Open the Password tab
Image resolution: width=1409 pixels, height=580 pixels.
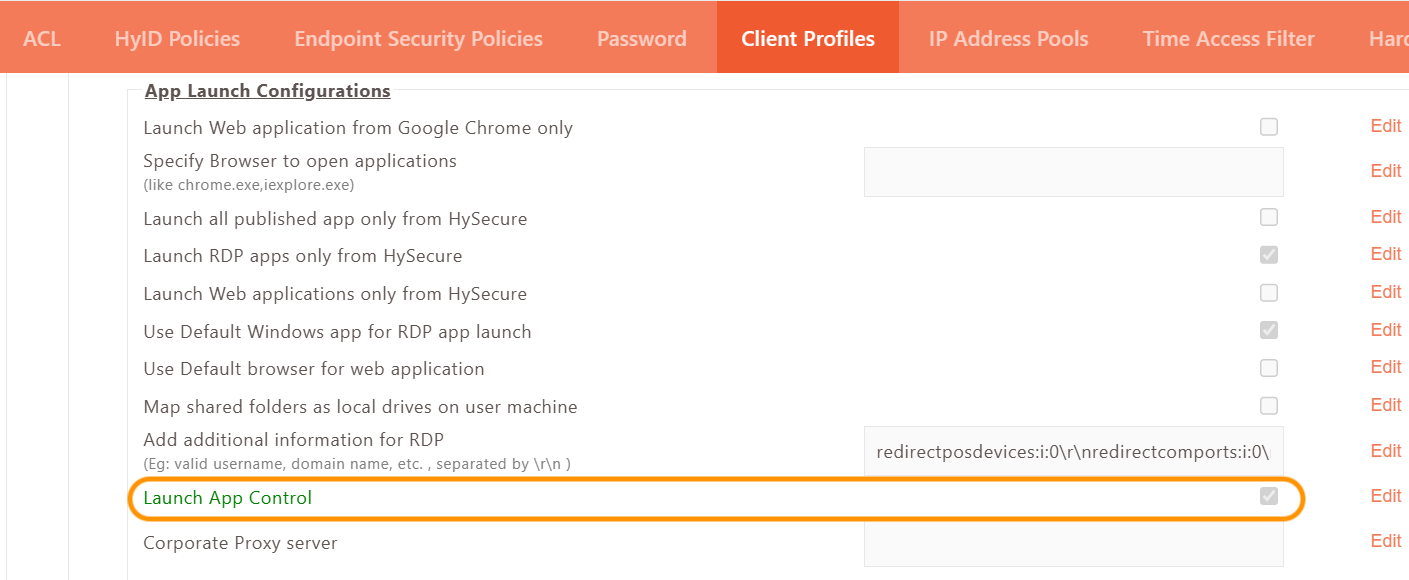[641, 39]
